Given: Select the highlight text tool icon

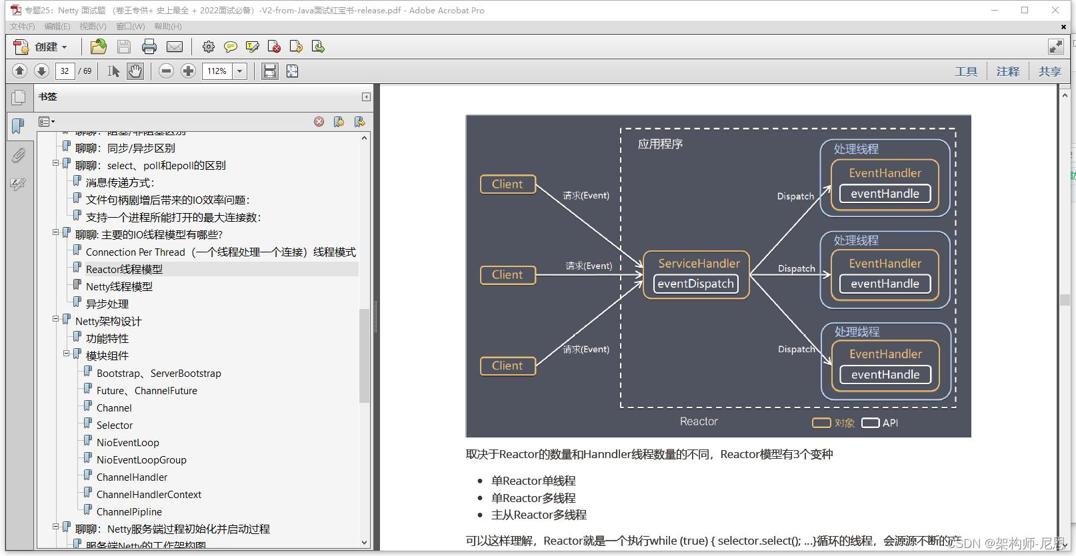Looking at the screenshot, I should 253,47.
